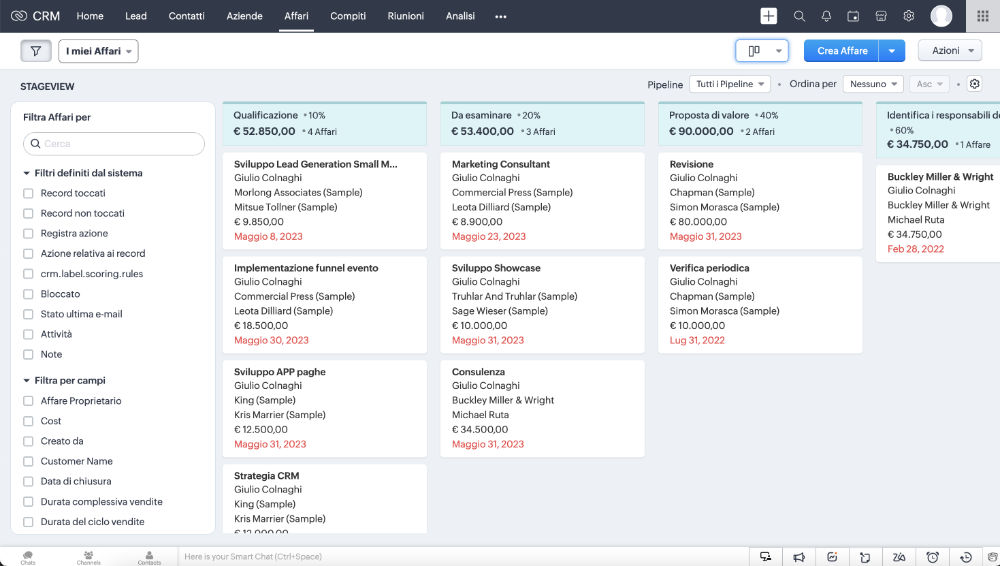Open the megaphone announcements icon
This screenshot has height=566, width=1000.
pyautogui.click(x=798, y=557)
